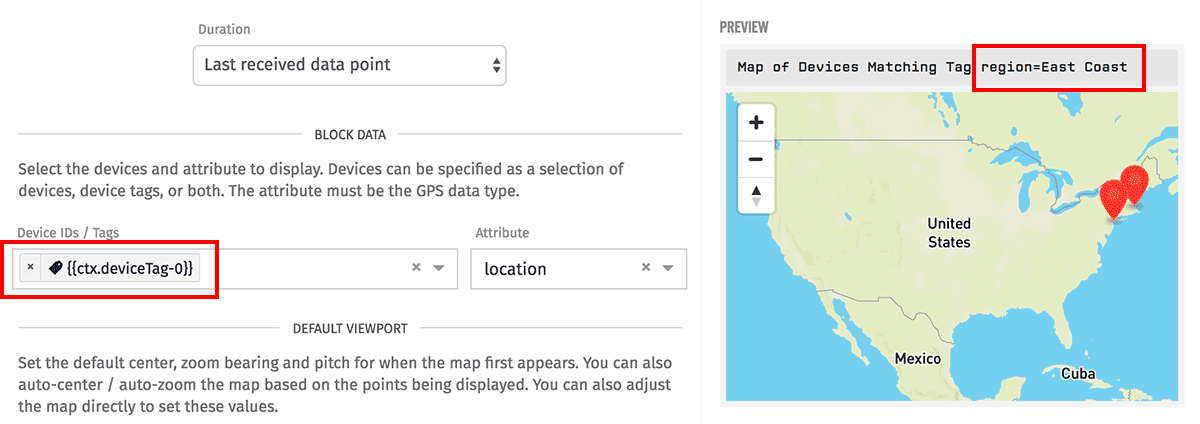
Task: Click the tag icon in the device chip
Action: point(55,268)
